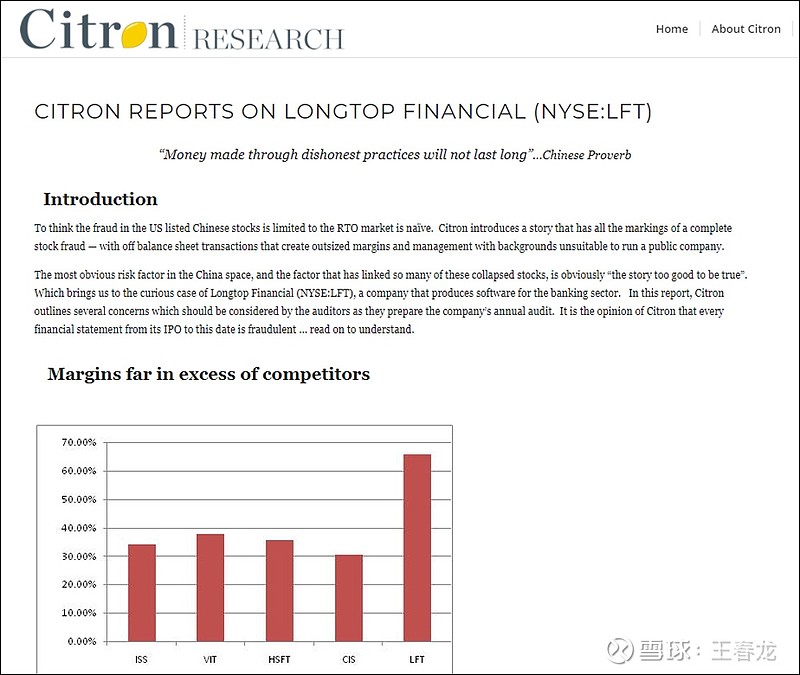Click the Longtop Financial report title
The image size is (800, 675).
click(x=343, y=112)
